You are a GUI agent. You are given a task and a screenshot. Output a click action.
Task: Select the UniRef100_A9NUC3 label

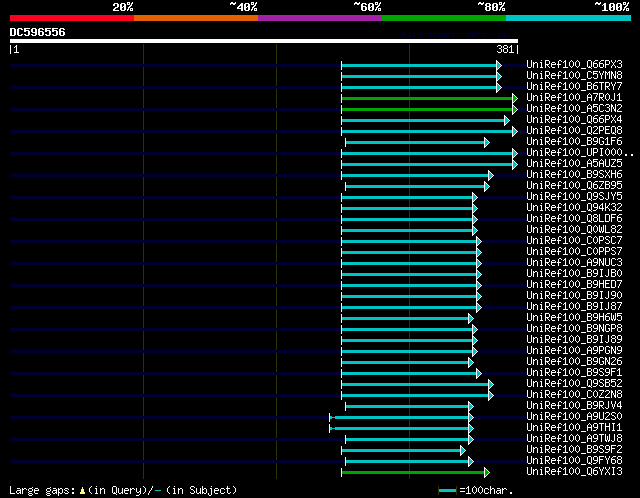tap(574, 262)
